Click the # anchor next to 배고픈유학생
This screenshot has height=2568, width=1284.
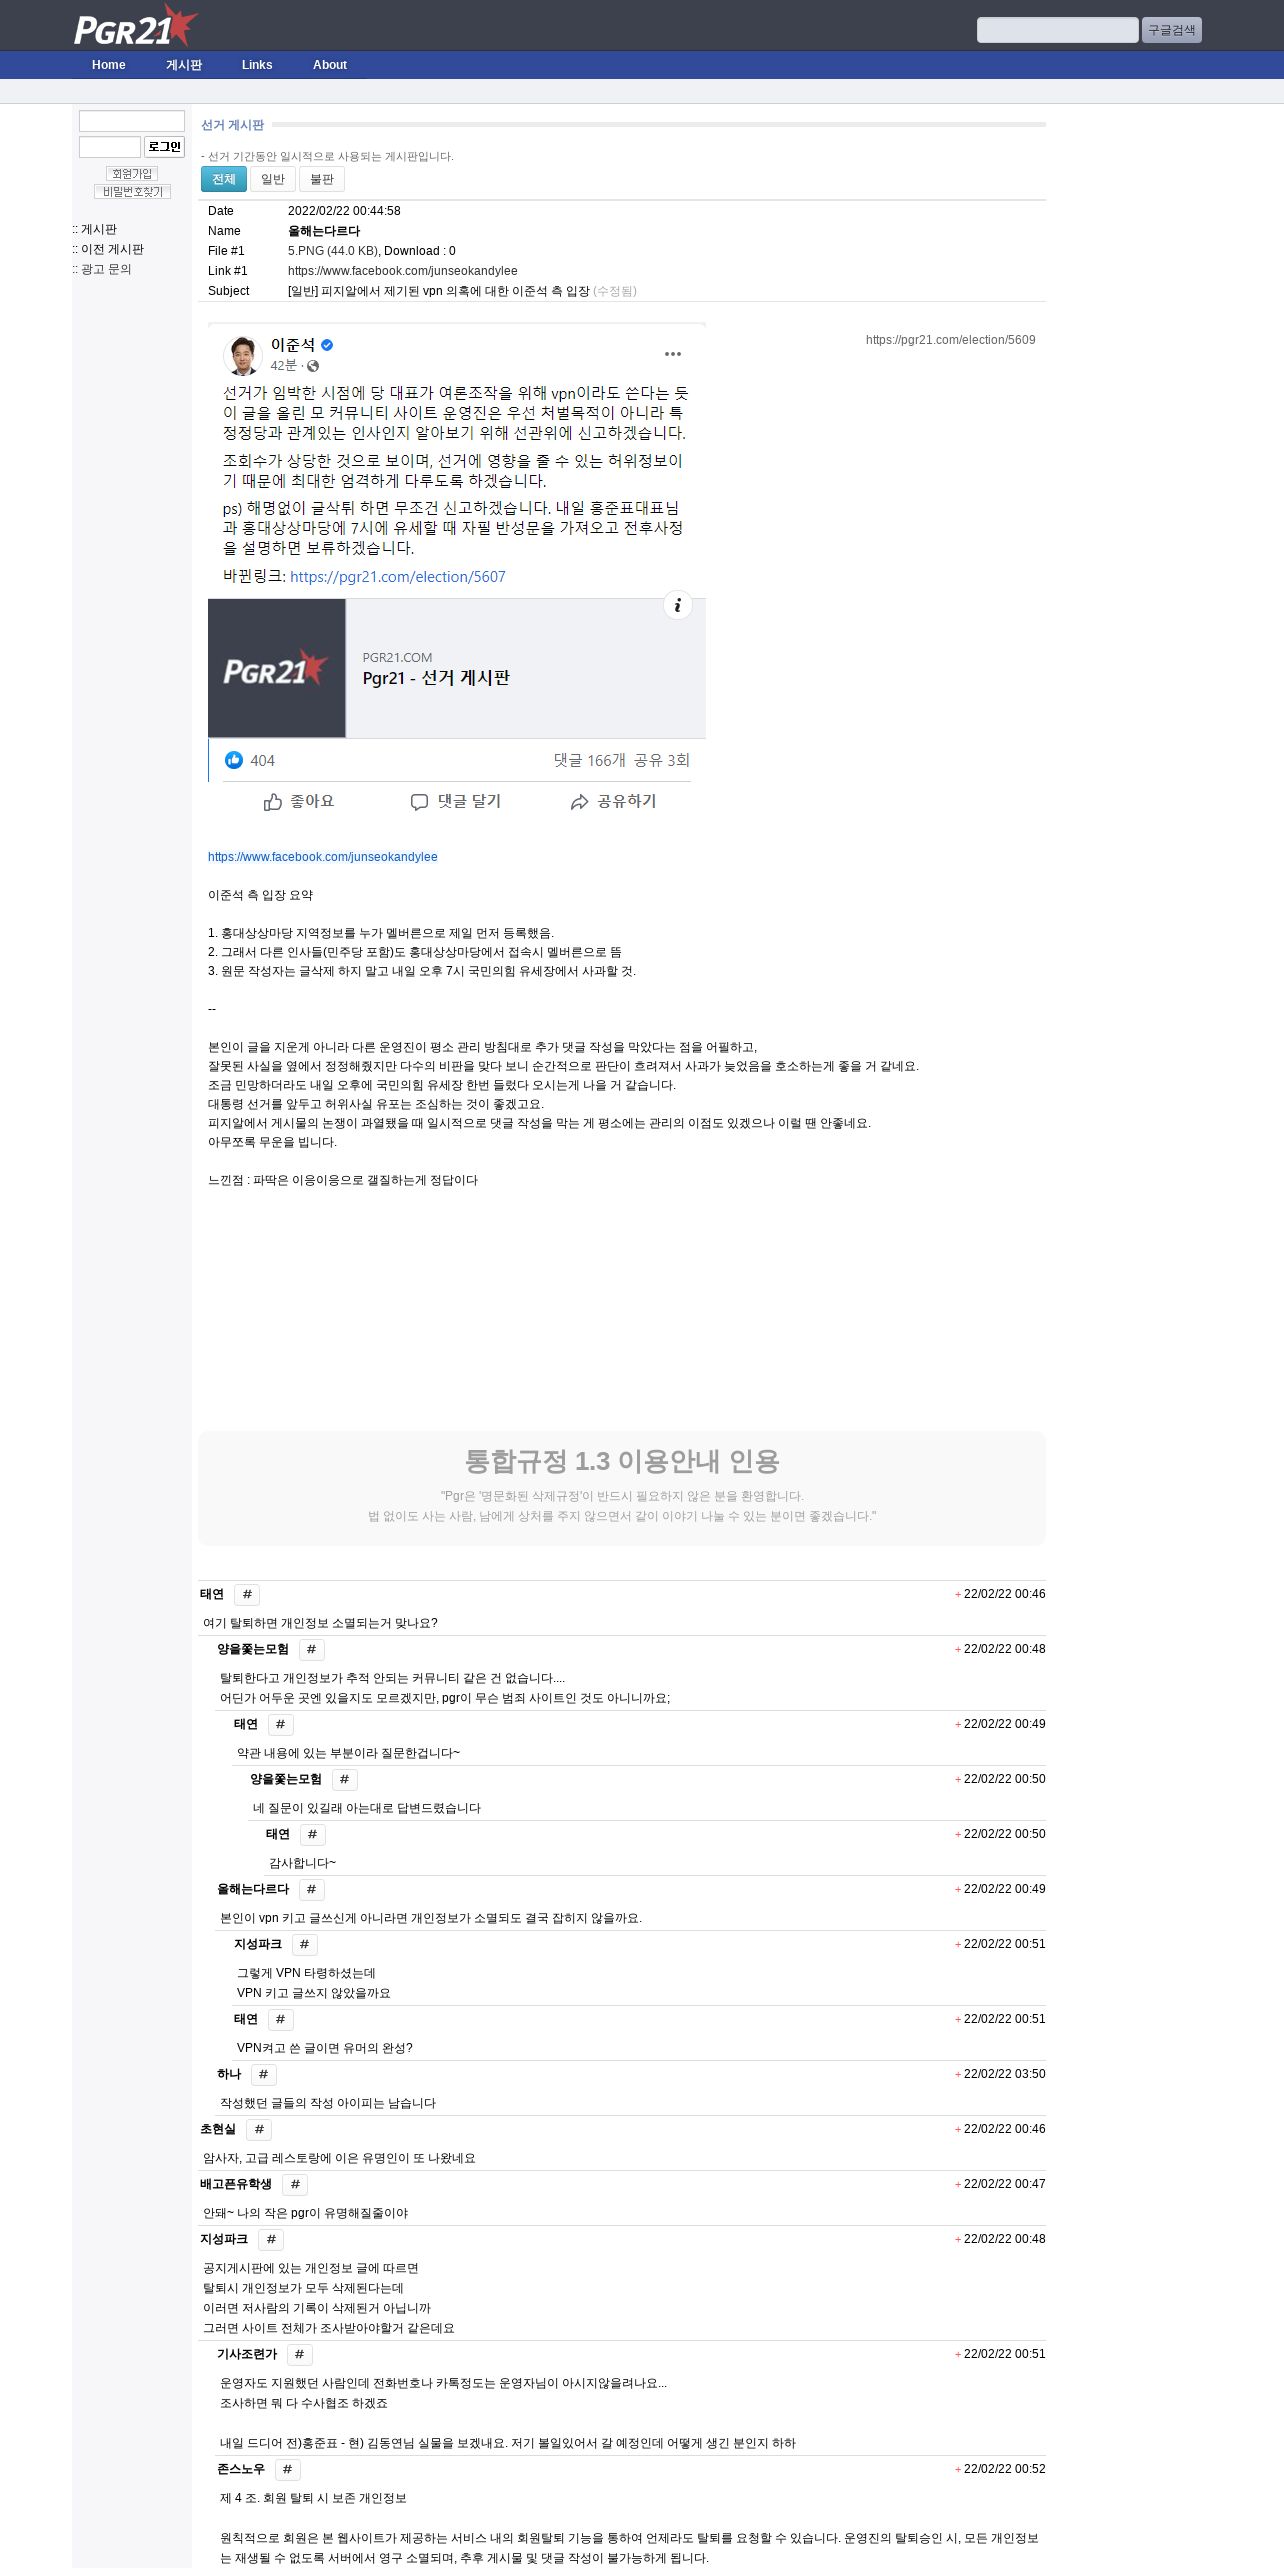[x=295, y=2185]
